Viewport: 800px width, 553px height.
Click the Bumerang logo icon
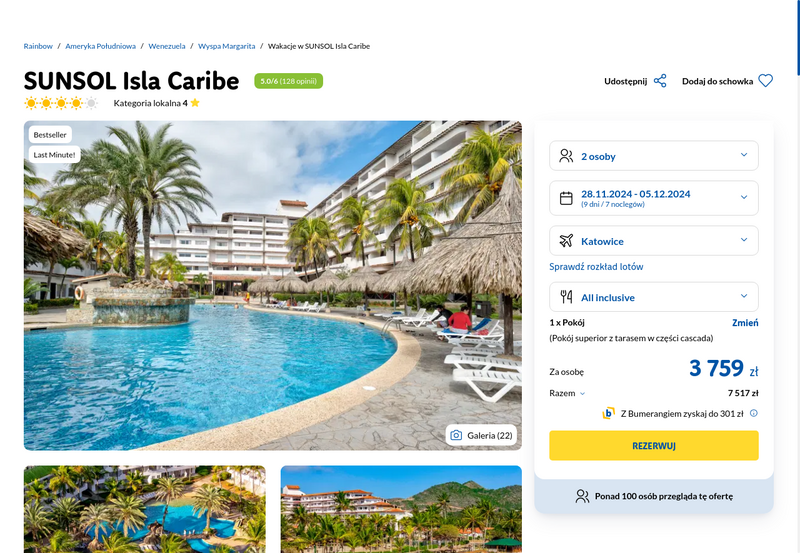tap(608, 413)
